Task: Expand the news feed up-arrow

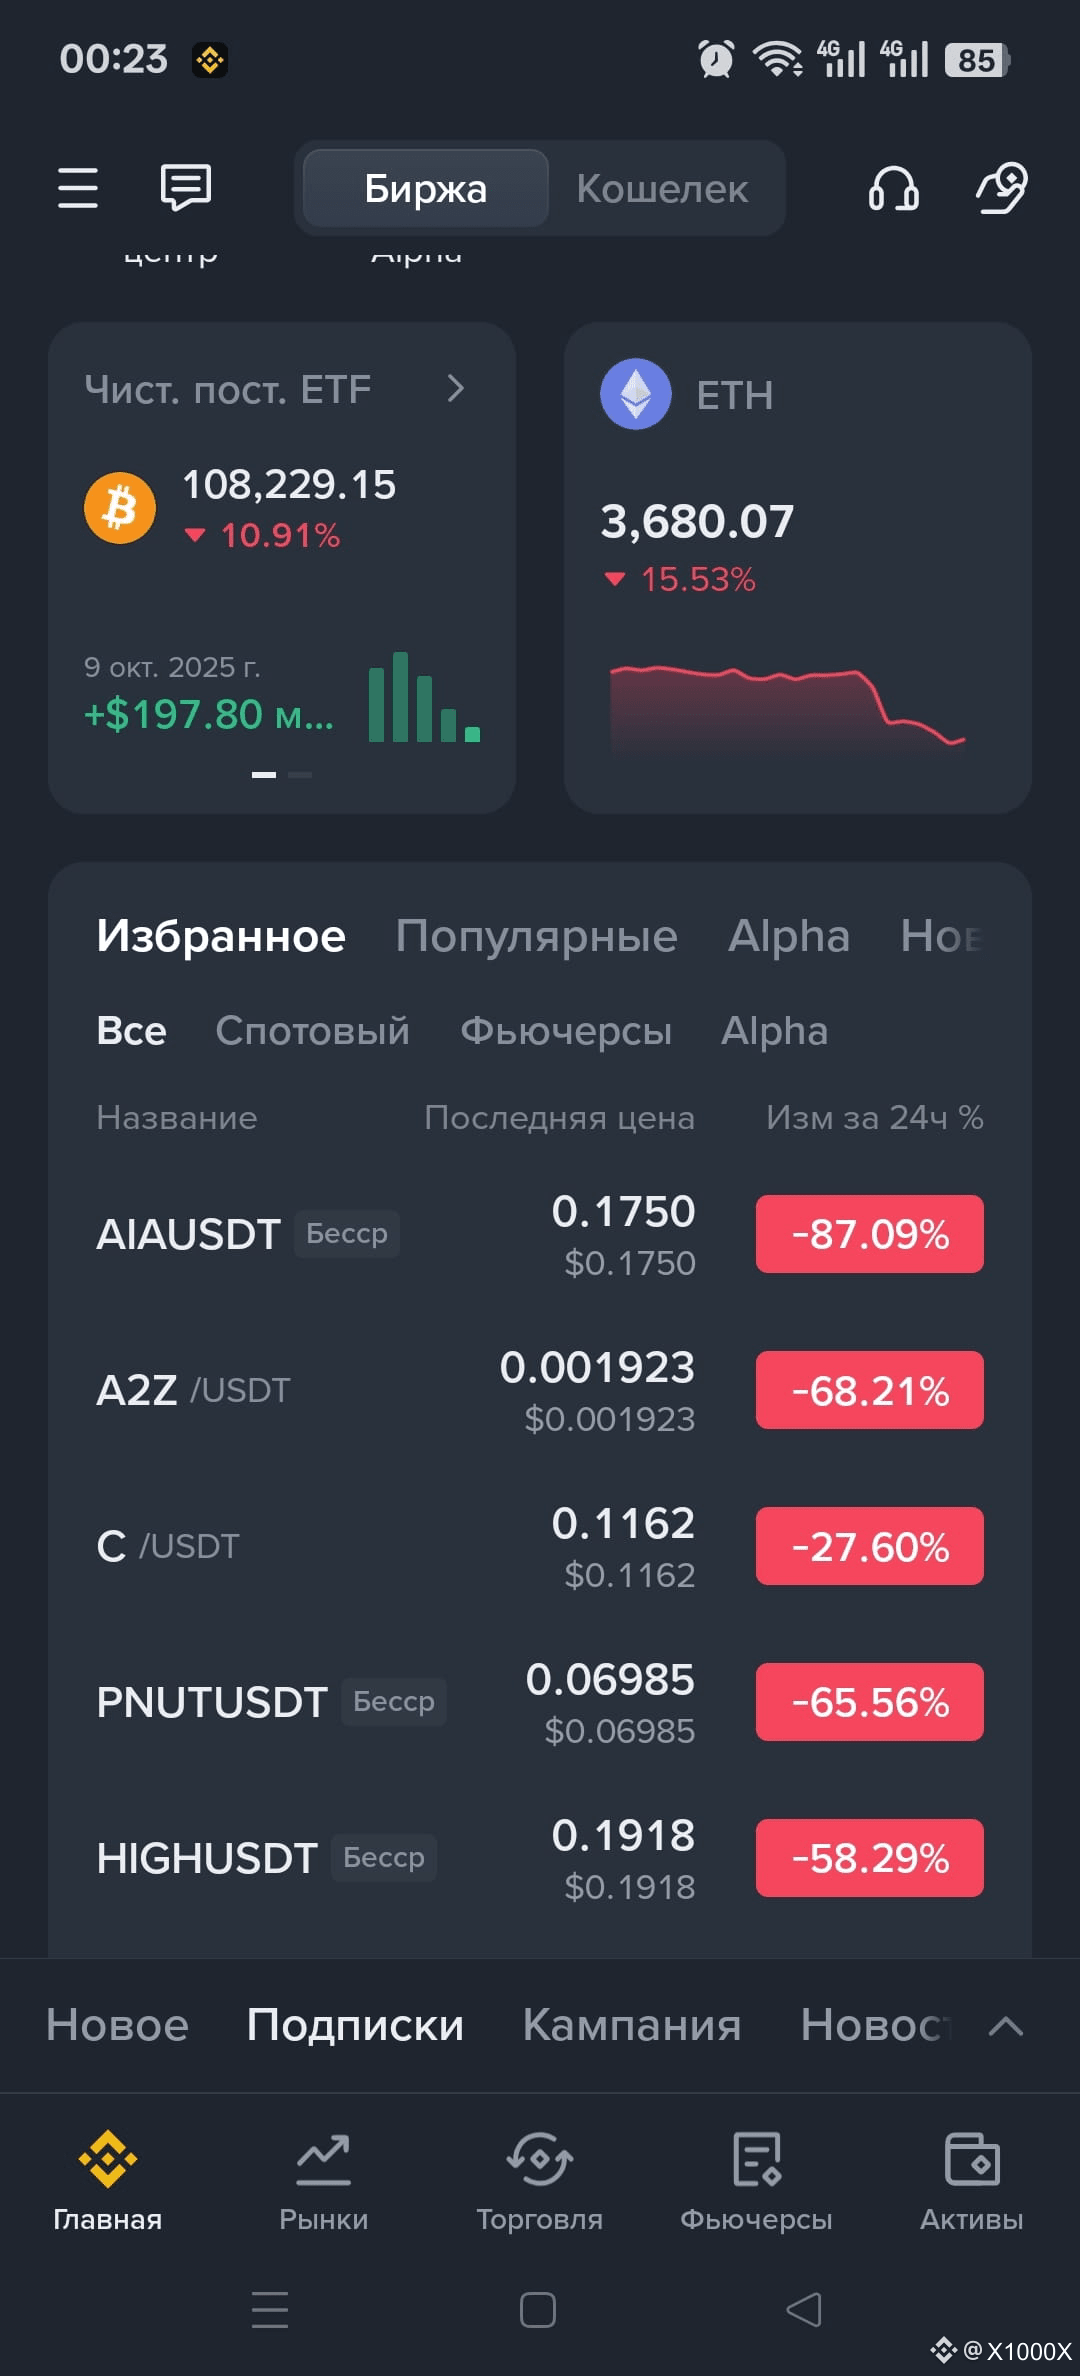Action: [1005, 2026]
